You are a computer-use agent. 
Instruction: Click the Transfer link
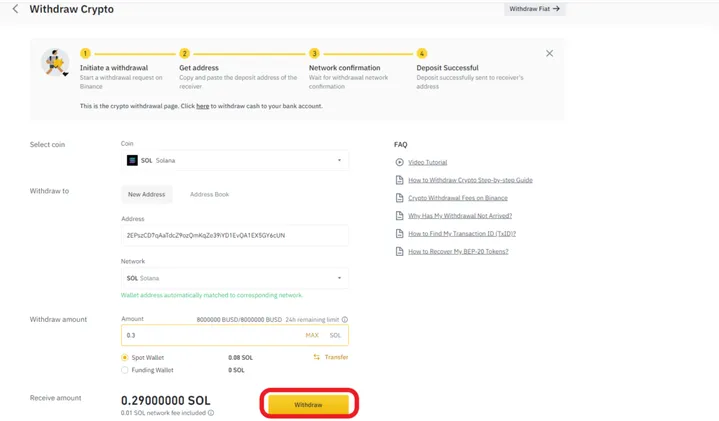click(x=336, y=357)
